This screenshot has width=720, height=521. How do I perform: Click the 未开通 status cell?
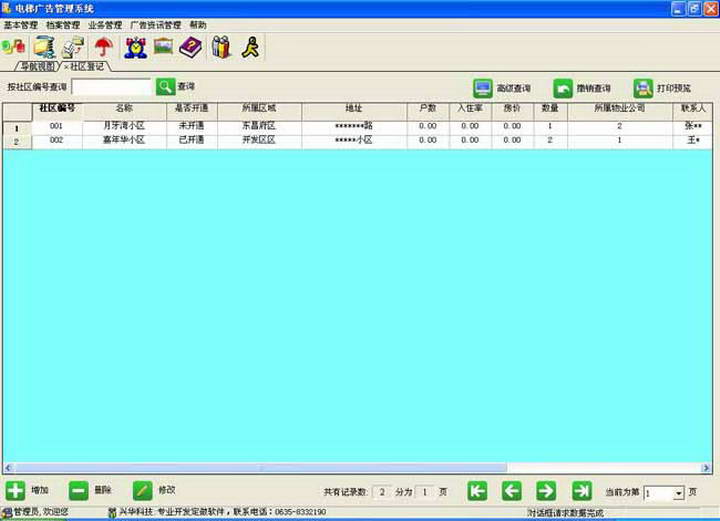coord(192,126)
